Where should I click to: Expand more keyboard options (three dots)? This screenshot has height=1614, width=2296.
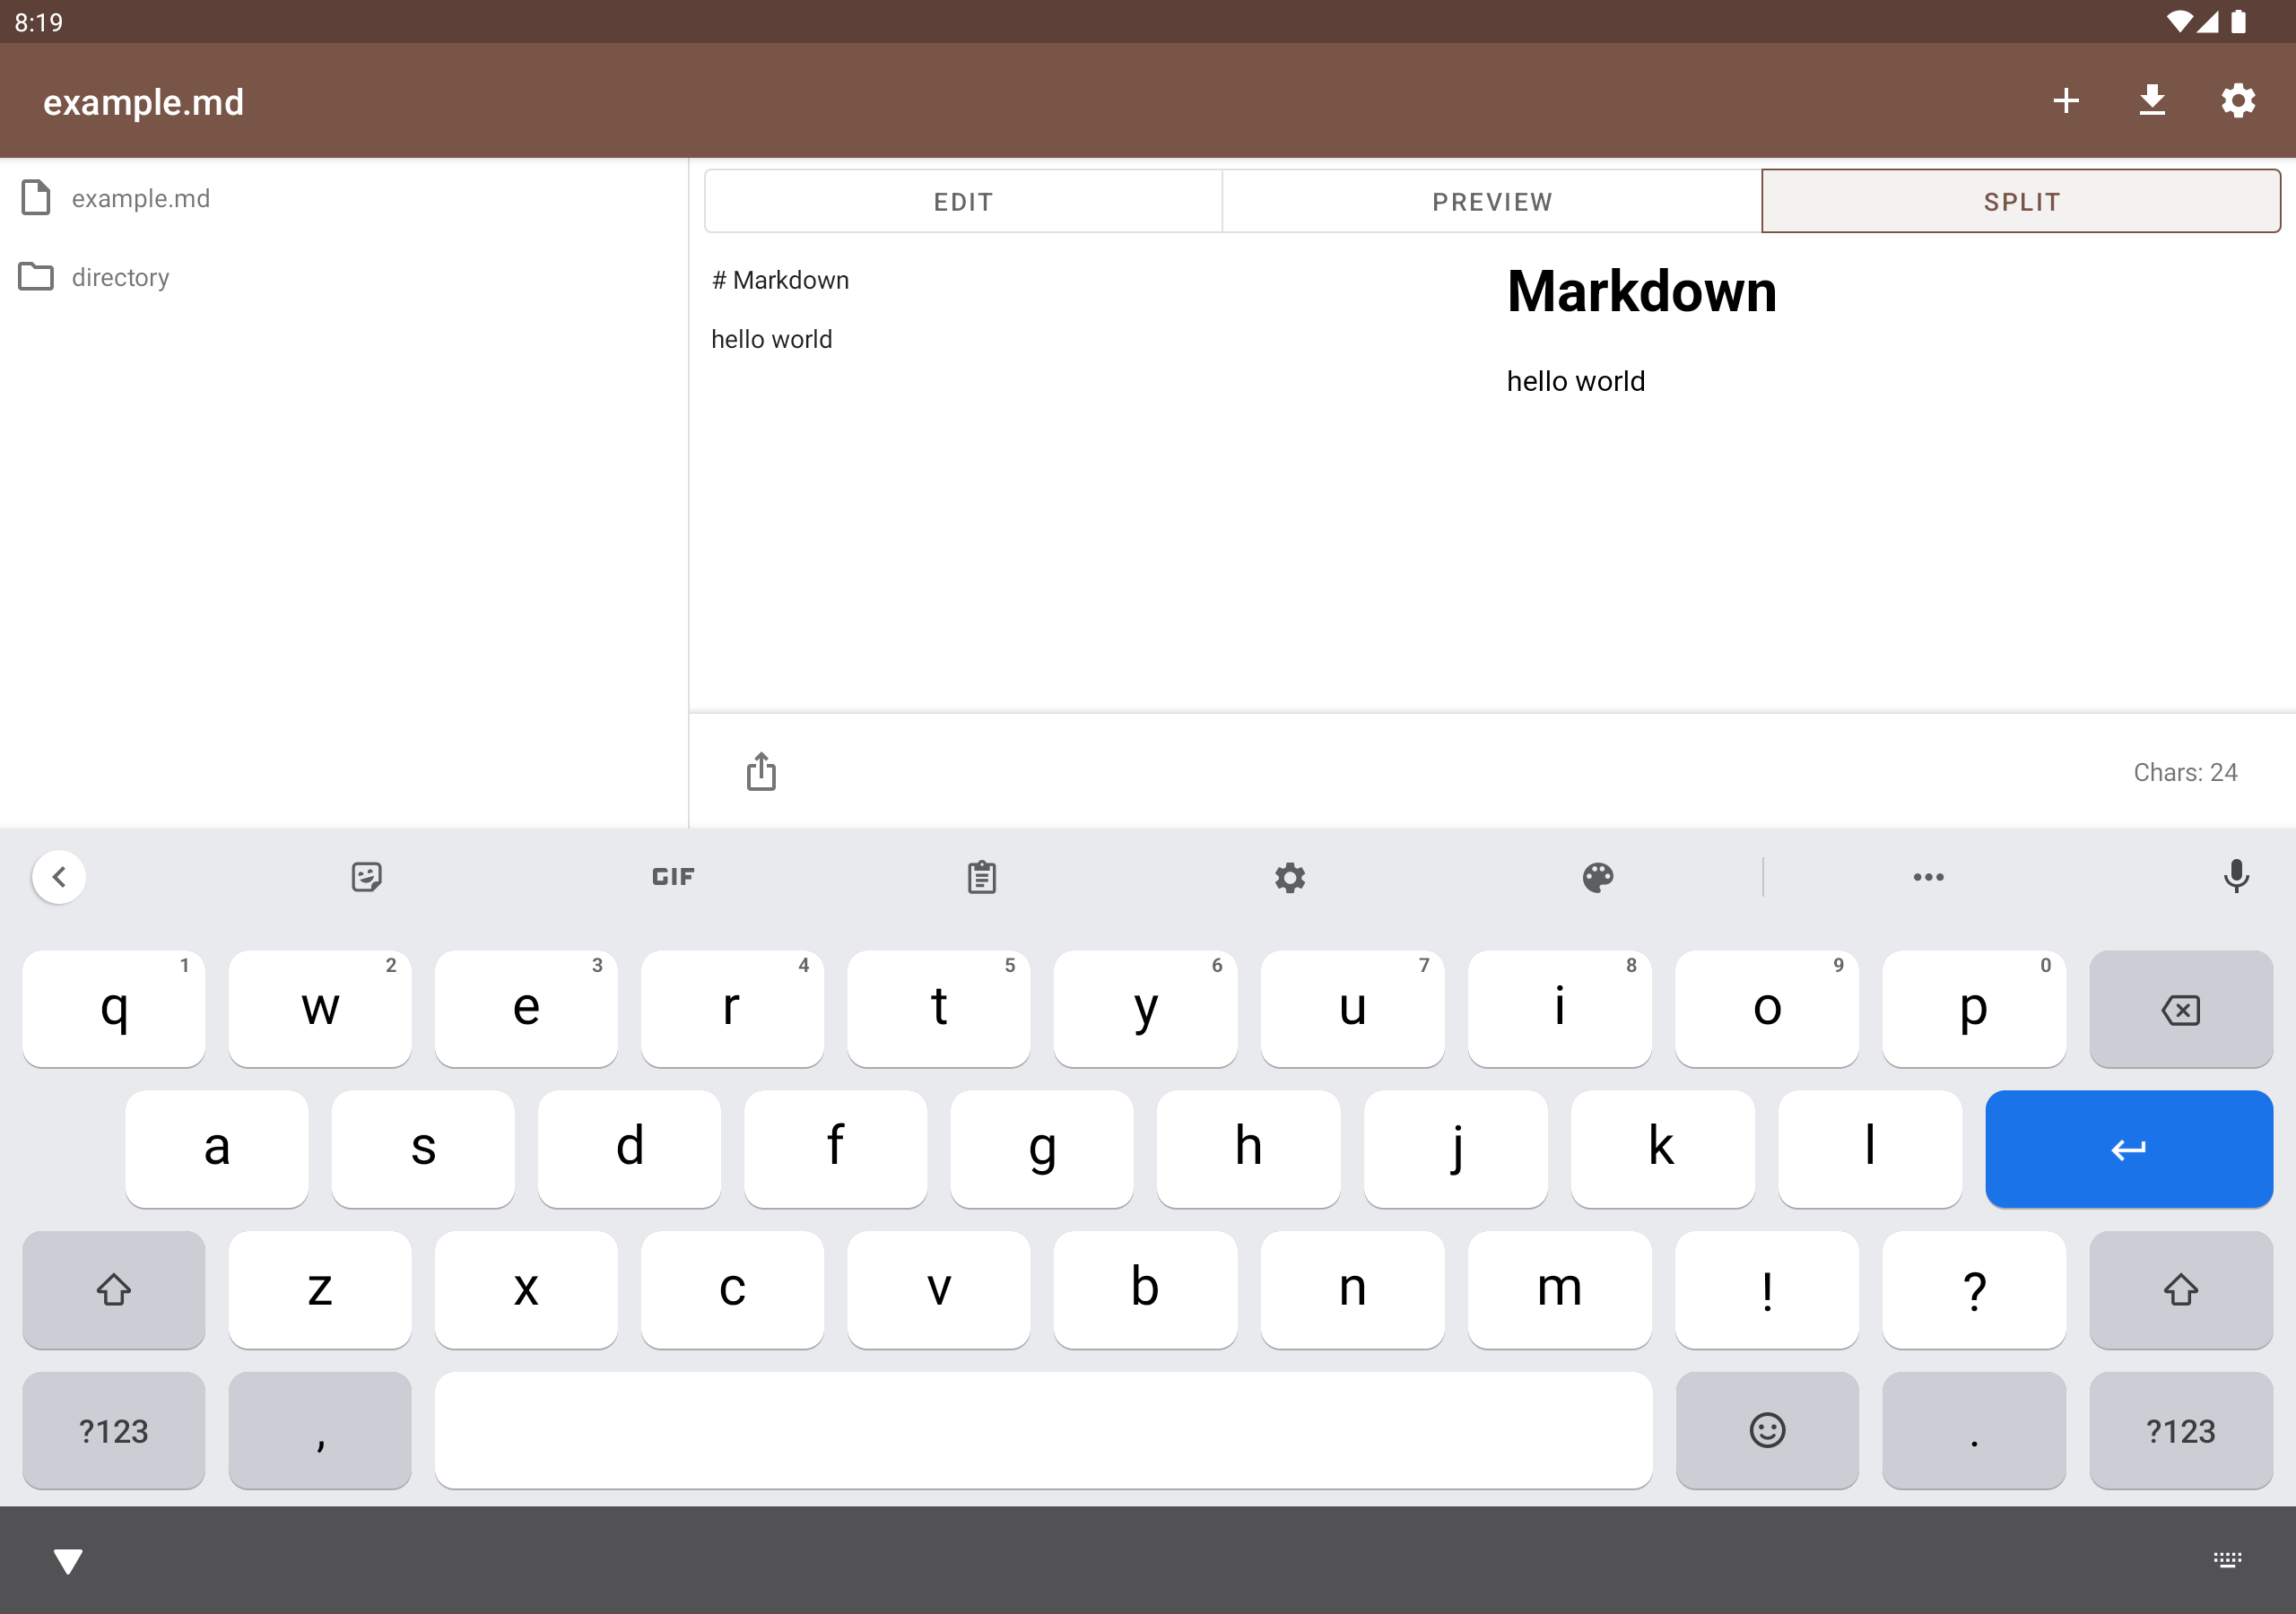coord(1928,877)
